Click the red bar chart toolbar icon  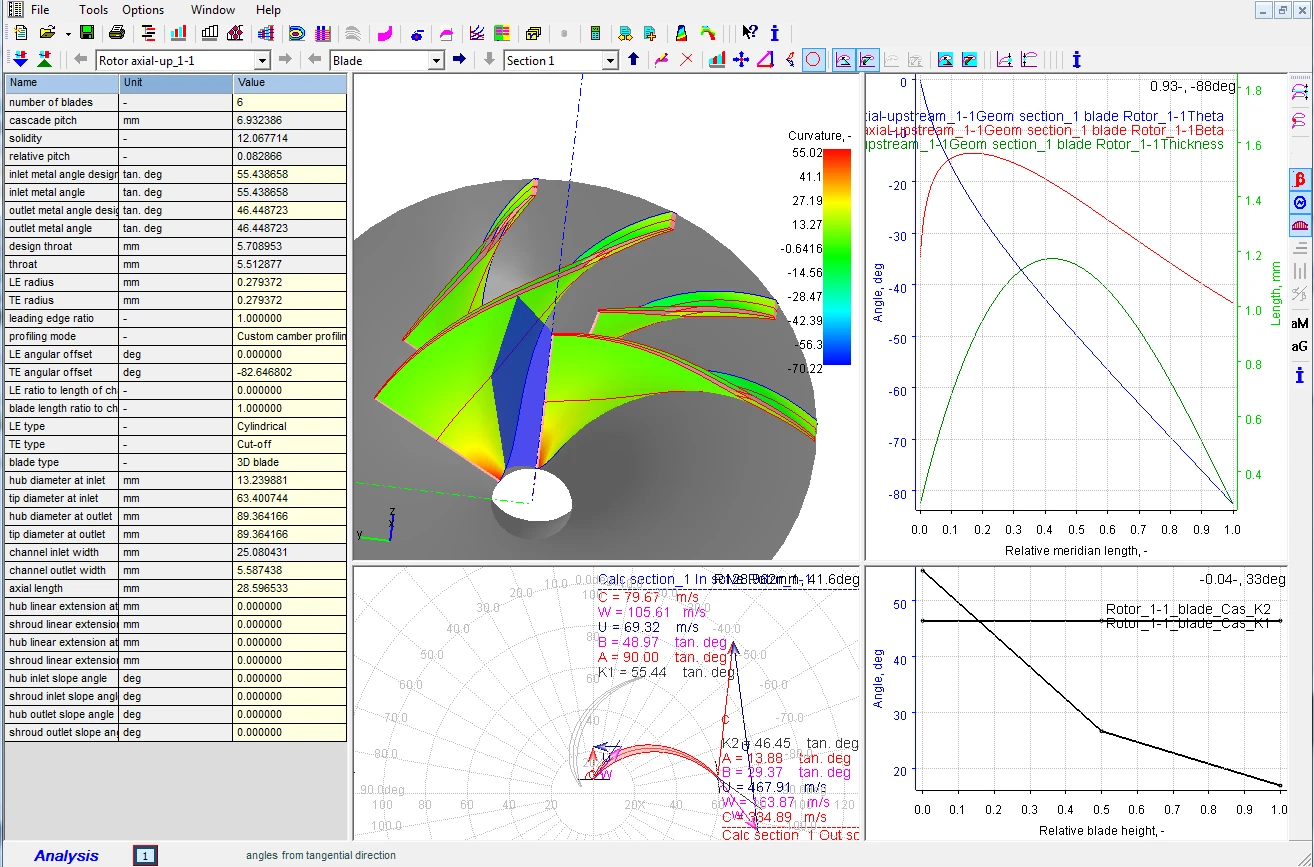[179, 33]
